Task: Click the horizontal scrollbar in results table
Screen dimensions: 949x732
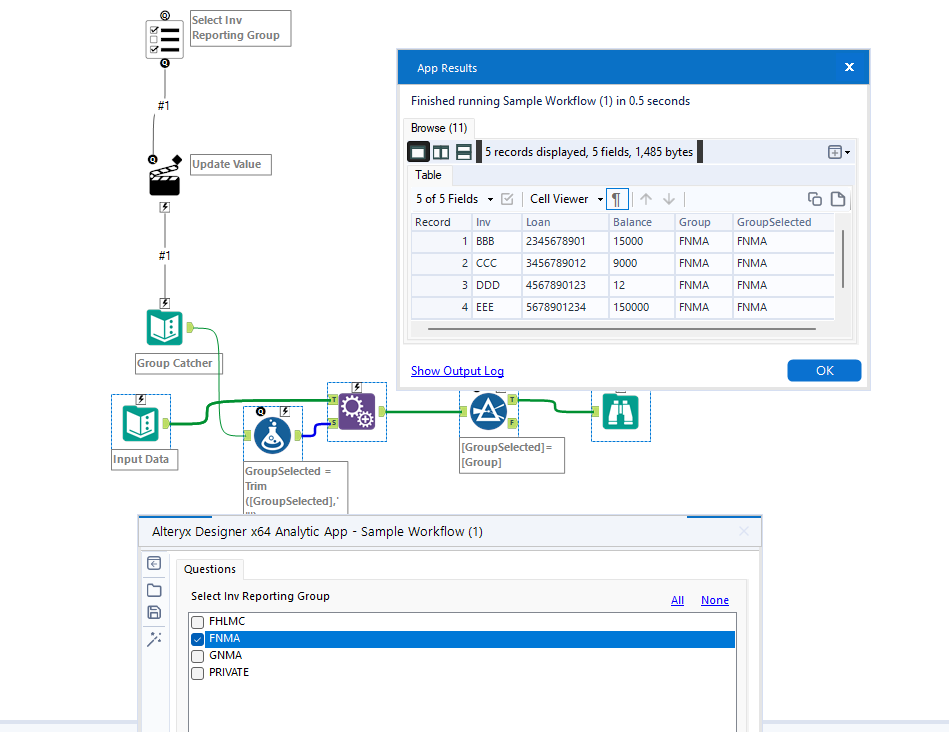Action: click(x=622, y=329)
